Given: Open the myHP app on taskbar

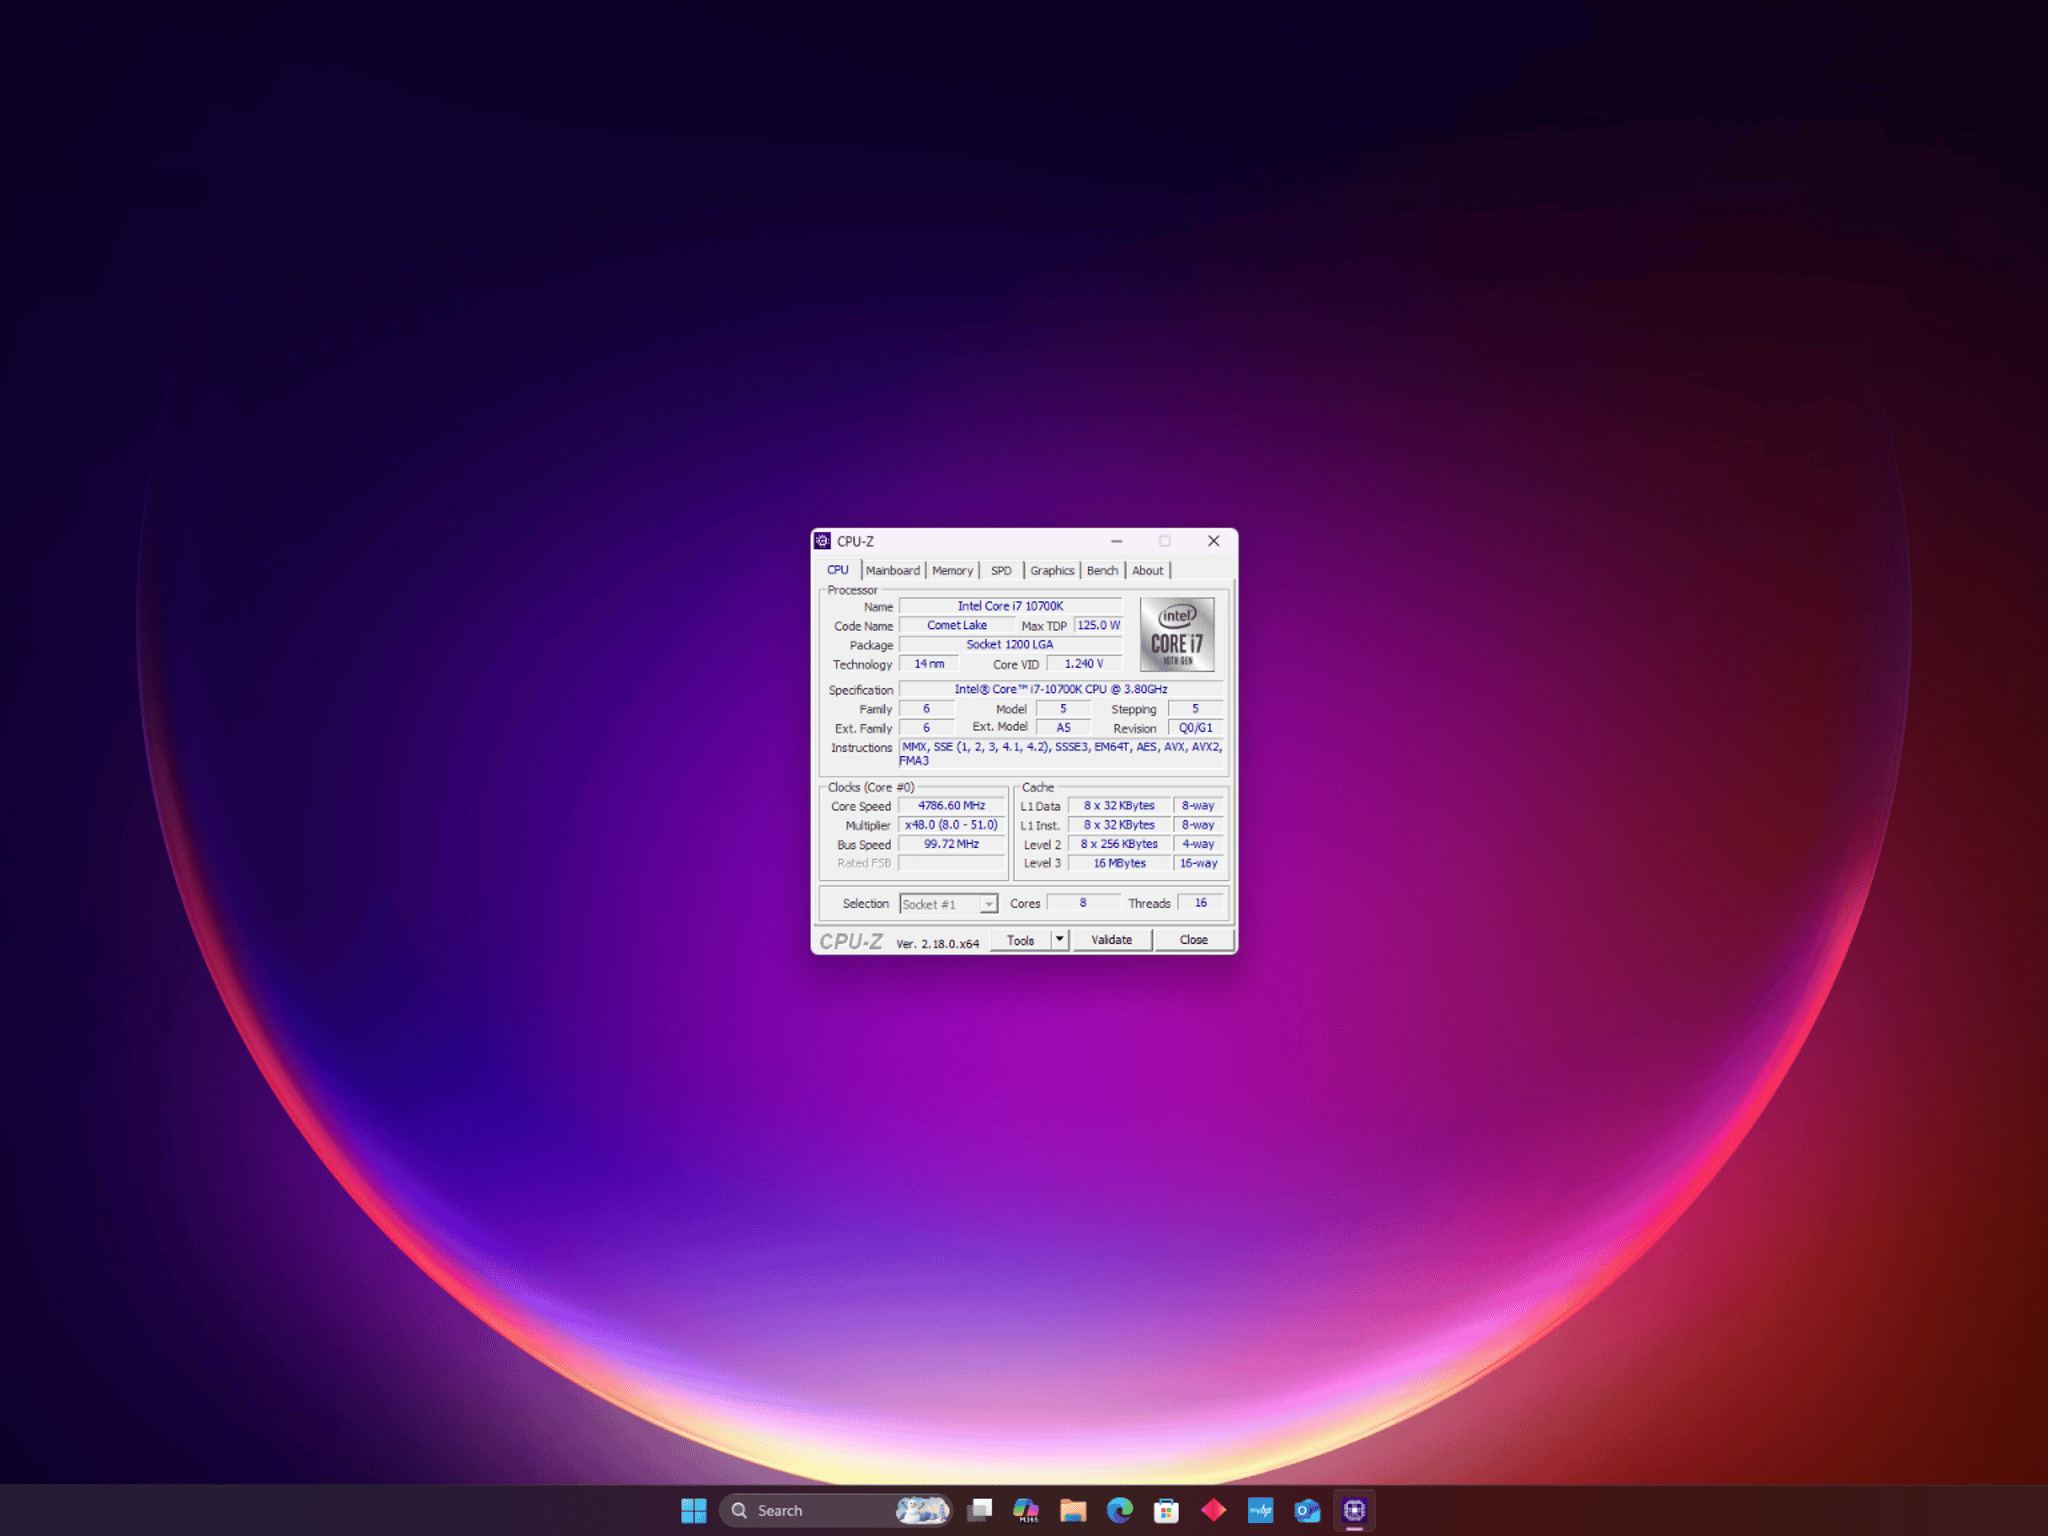Looking at the screenshot, I should pos(1260,1510).
